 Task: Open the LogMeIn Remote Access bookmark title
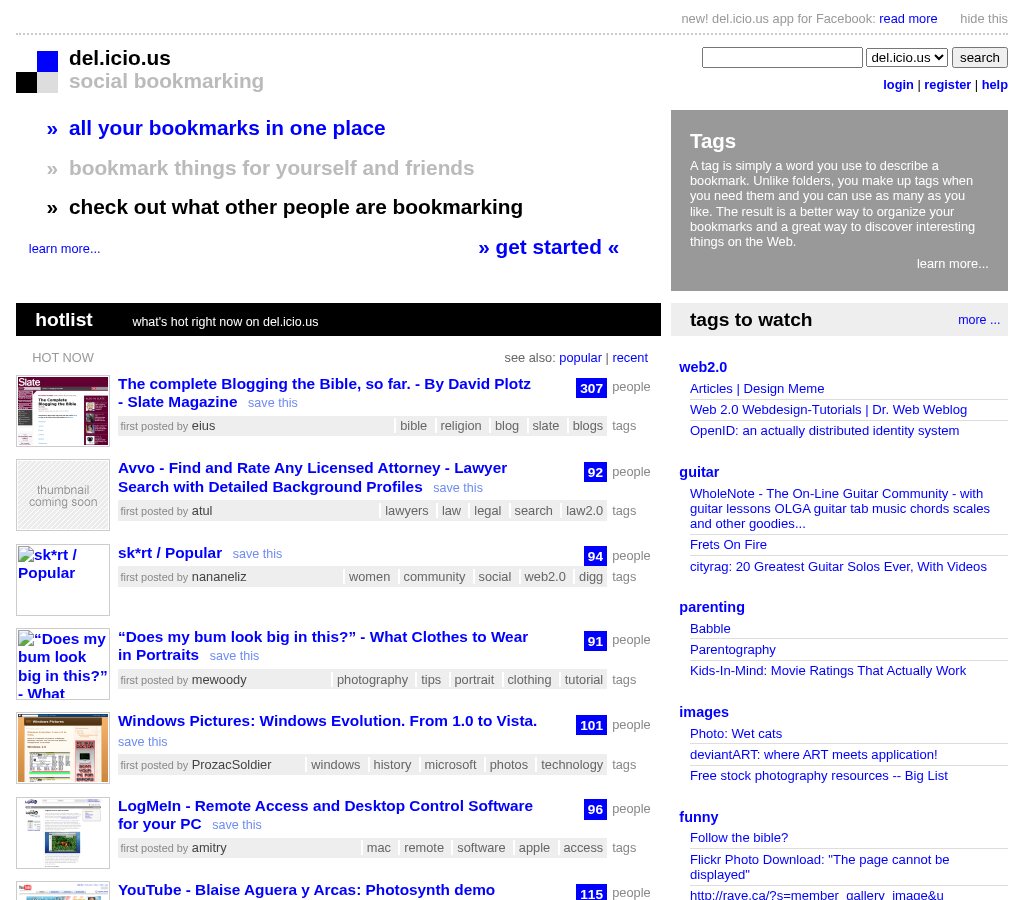pos(325,815)
